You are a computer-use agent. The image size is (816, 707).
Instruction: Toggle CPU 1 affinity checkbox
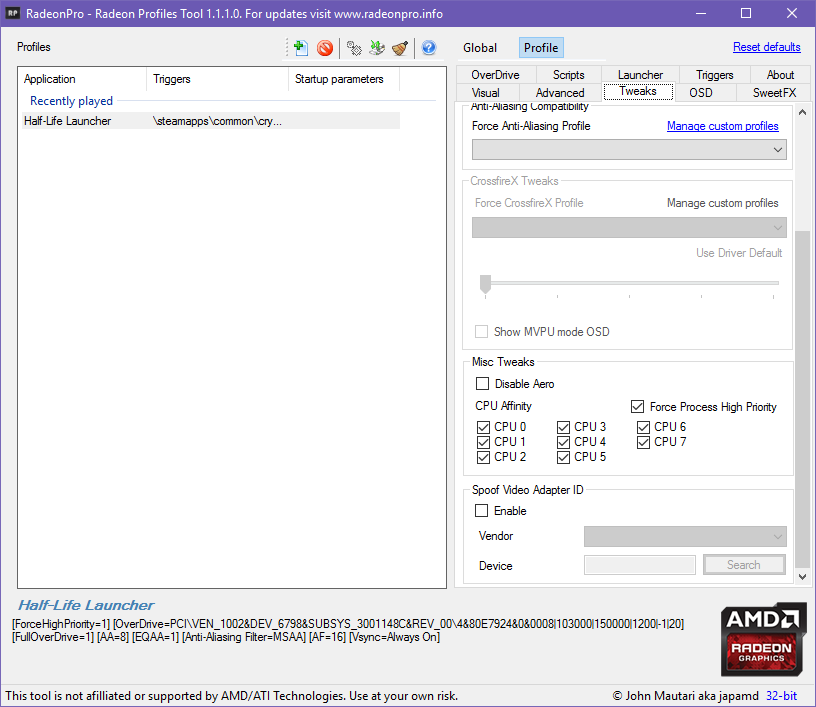pyautogui.click(x=483, y=442)
